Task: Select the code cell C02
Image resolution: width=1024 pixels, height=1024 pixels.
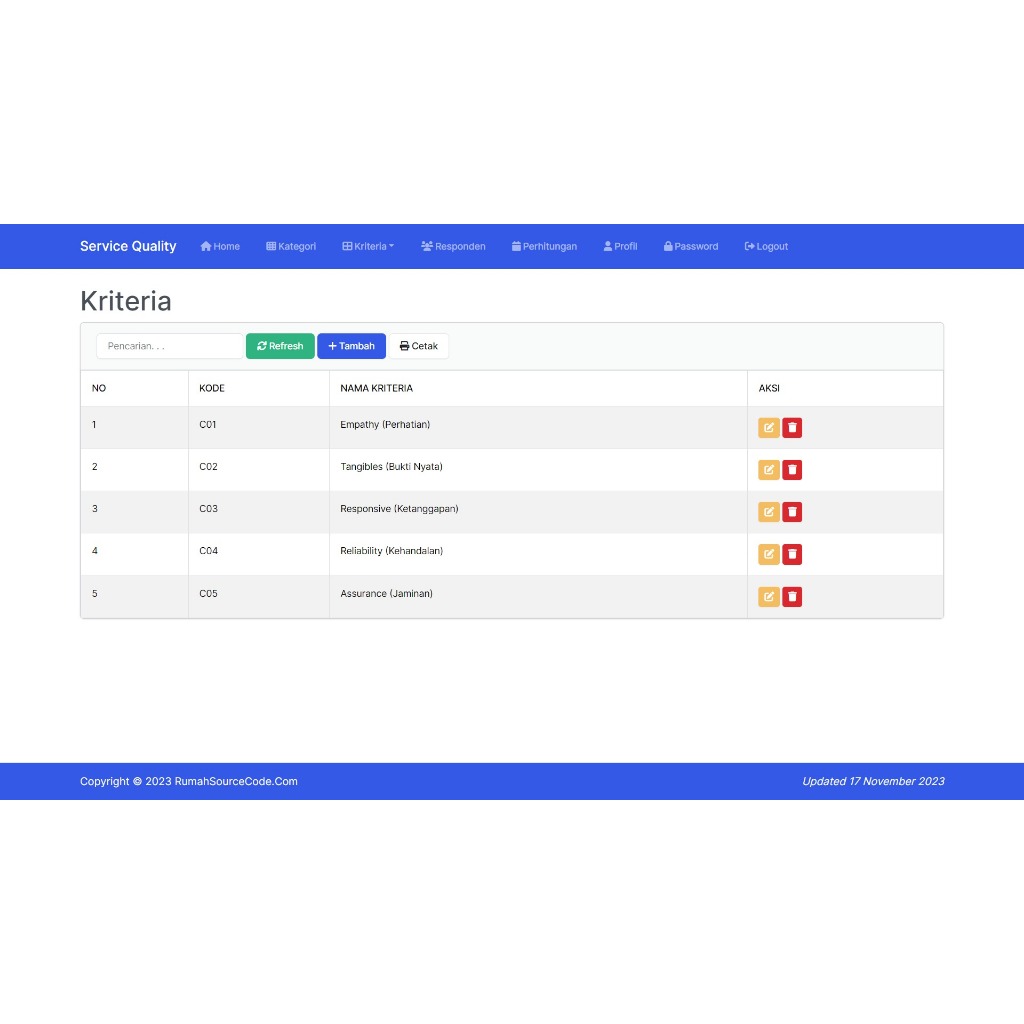Action: 259,470
